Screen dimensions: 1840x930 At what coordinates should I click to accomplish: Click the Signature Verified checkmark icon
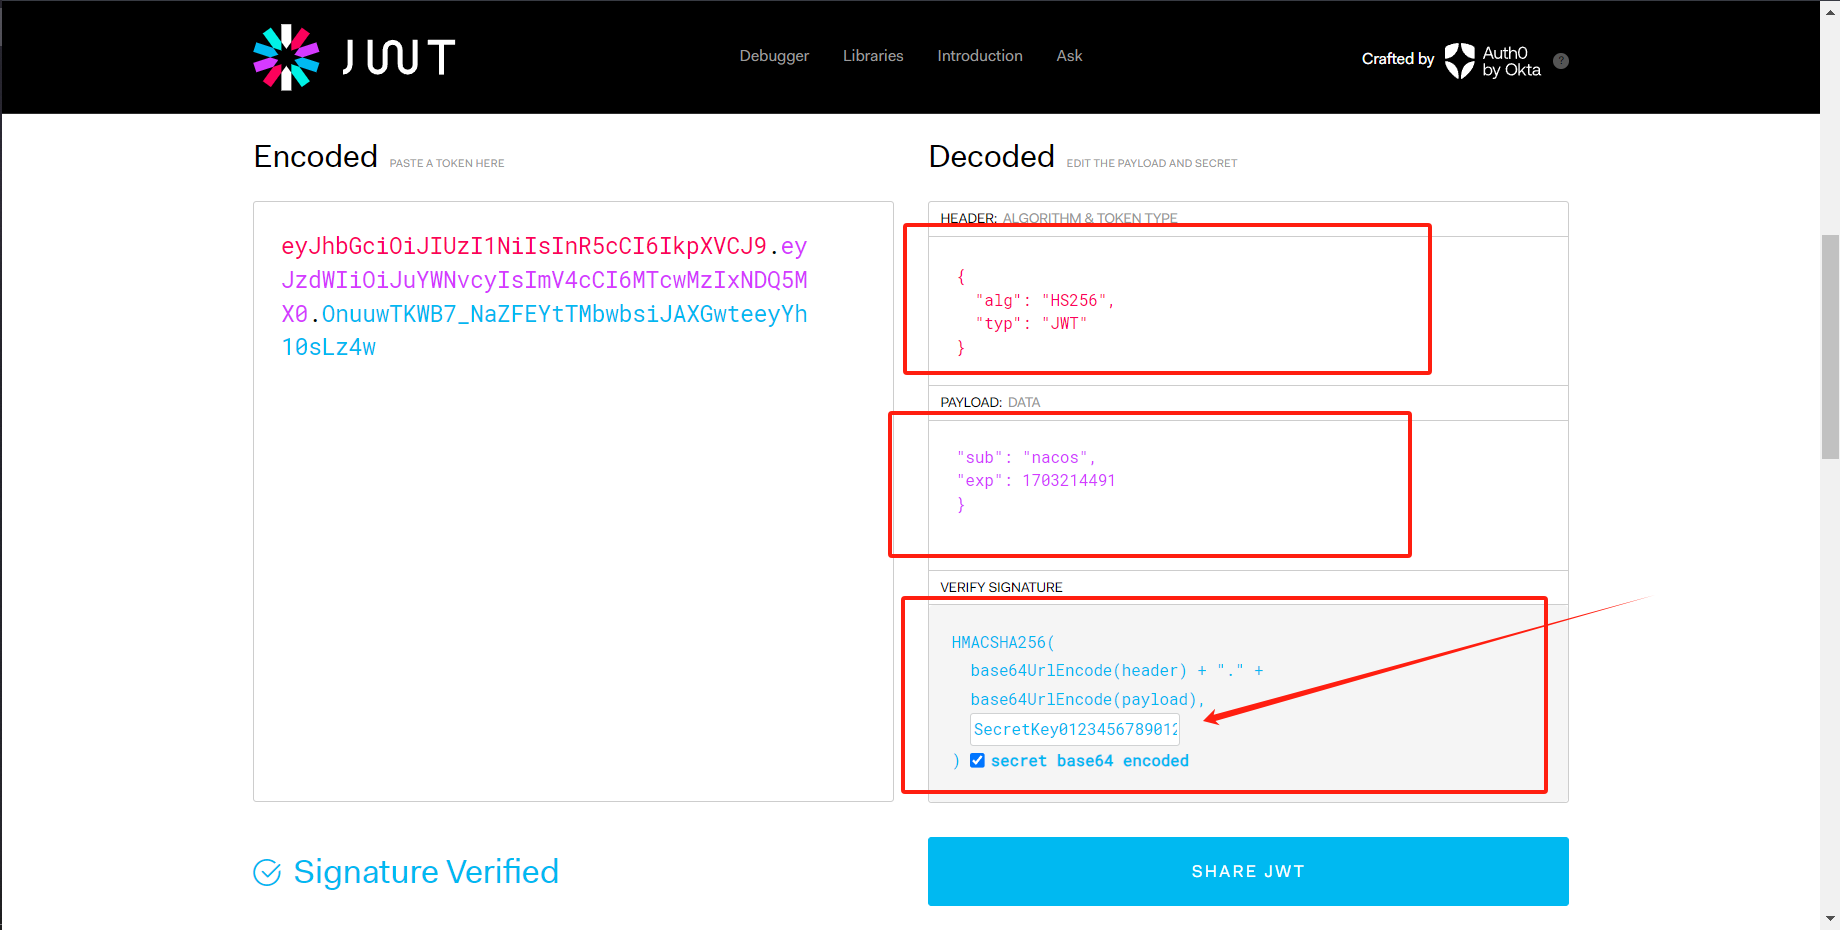[268, 873]
